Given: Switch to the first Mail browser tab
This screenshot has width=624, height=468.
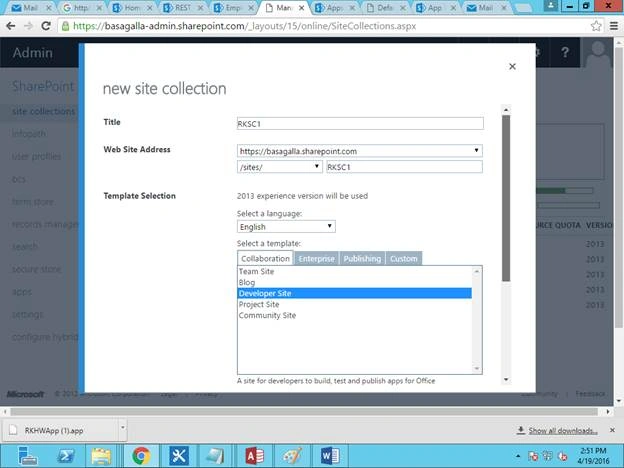Looking at the screenshot, I should (x=30, y=8).
